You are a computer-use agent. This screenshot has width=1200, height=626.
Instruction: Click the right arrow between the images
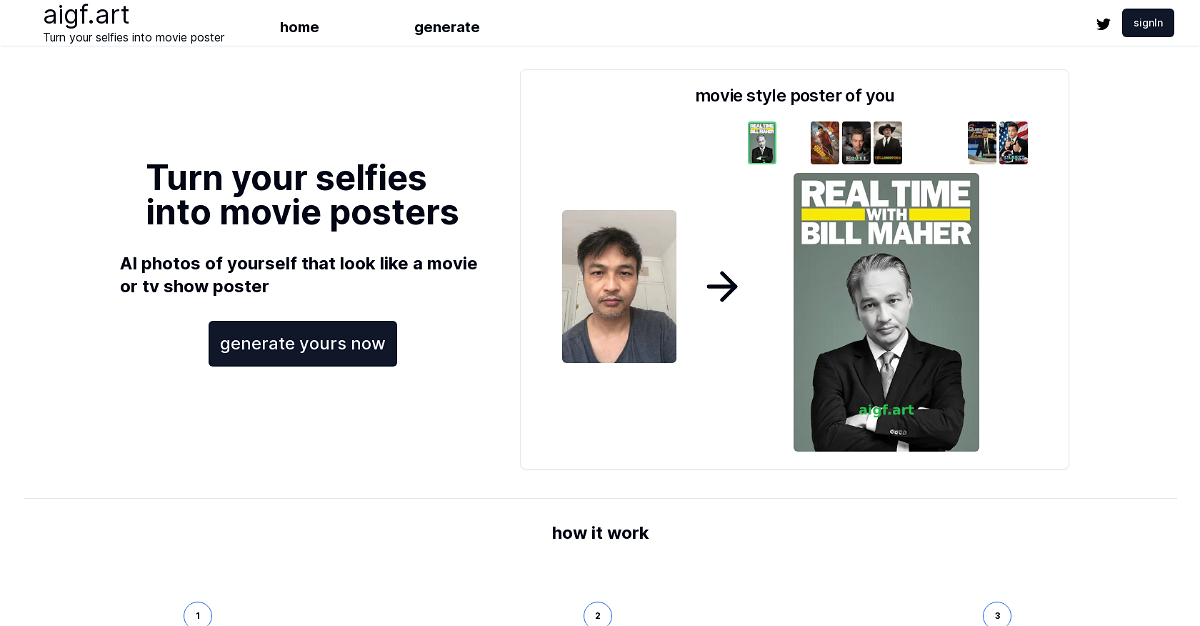[x=722, y=287]
